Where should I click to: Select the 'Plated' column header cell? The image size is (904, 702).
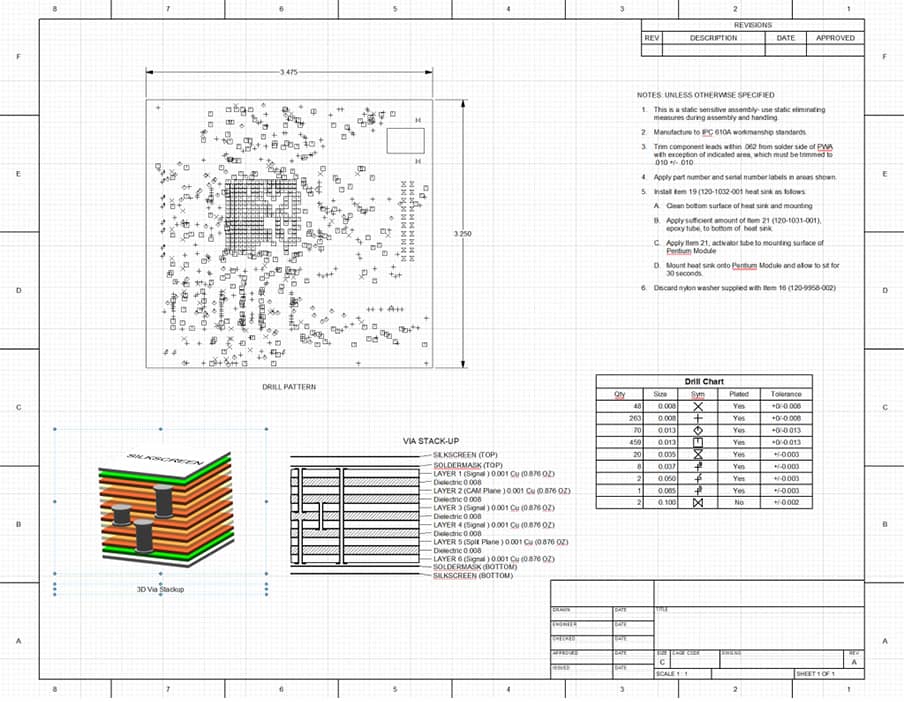tap(738, 394)
